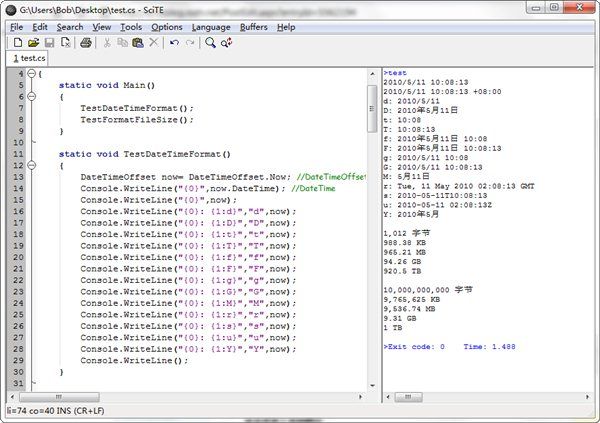
Task: Click output line '988.38 KB'
Action: click(404, 243)
